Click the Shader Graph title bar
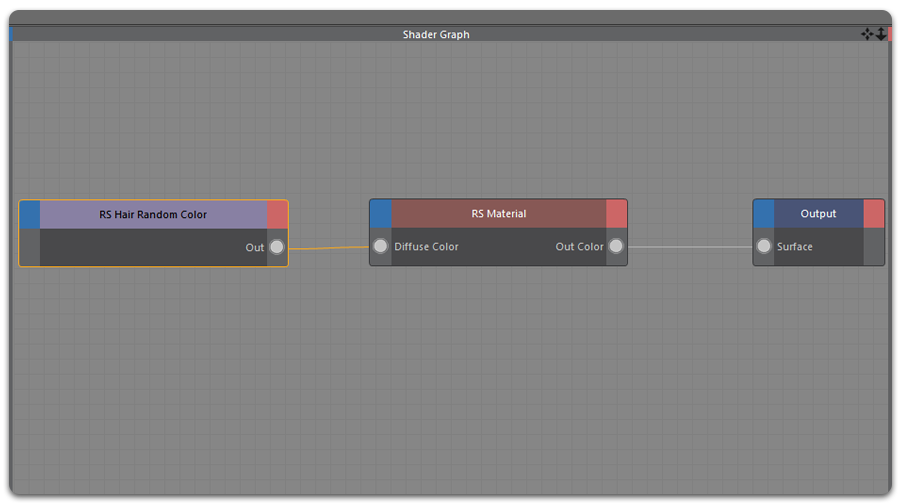The image size is (906, 504). tap(436, 34)
